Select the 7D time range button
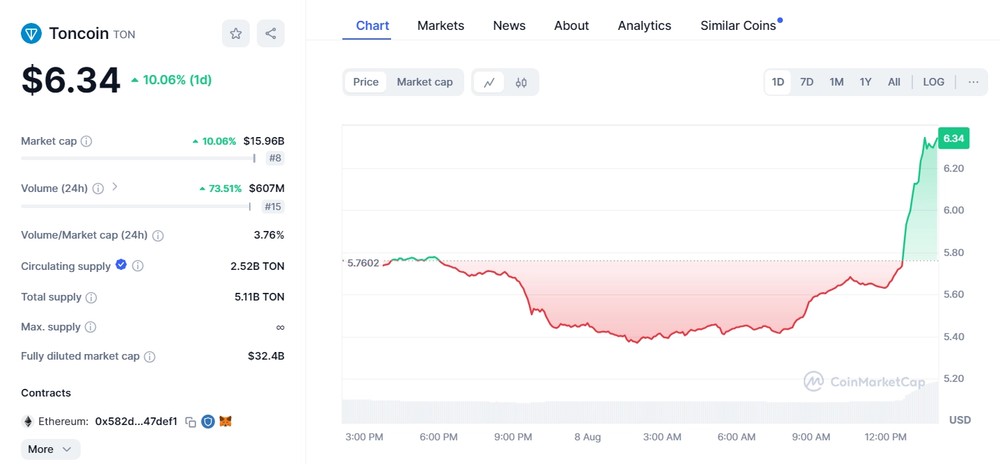The width and height of the screenshot is (1000, 464). click(807, 82)
